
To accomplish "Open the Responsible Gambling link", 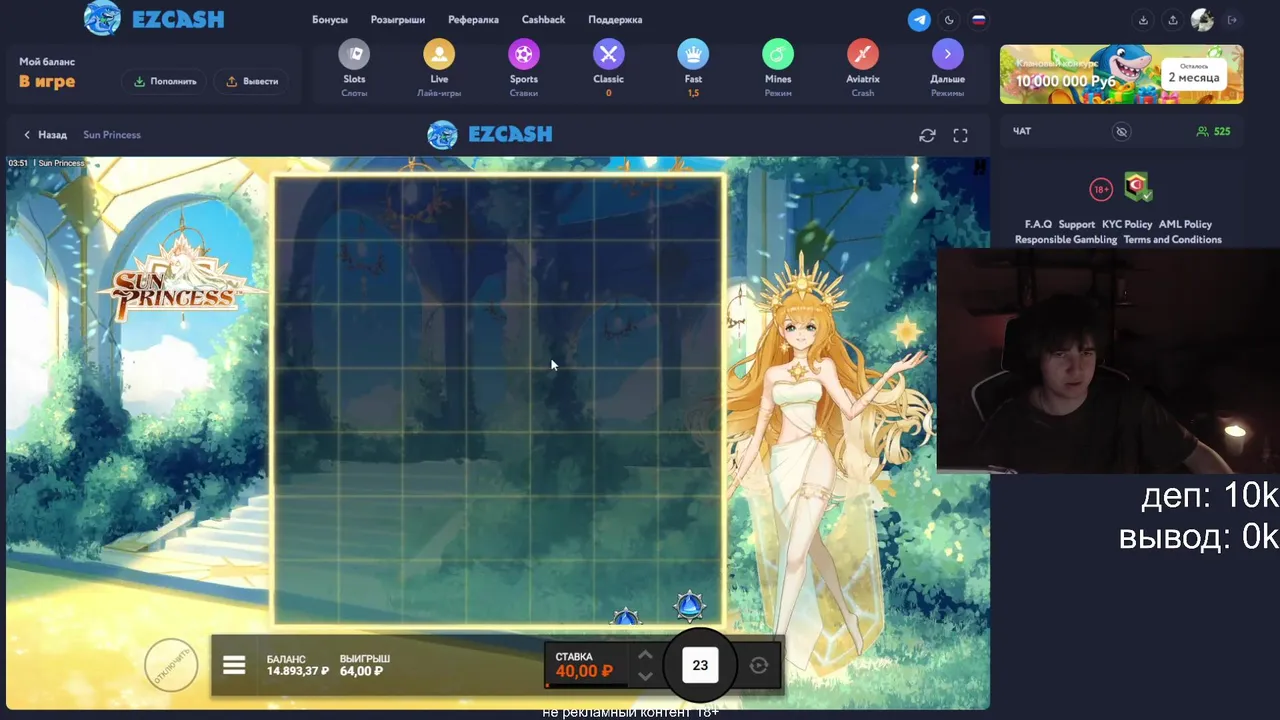I will point(1066,240).
